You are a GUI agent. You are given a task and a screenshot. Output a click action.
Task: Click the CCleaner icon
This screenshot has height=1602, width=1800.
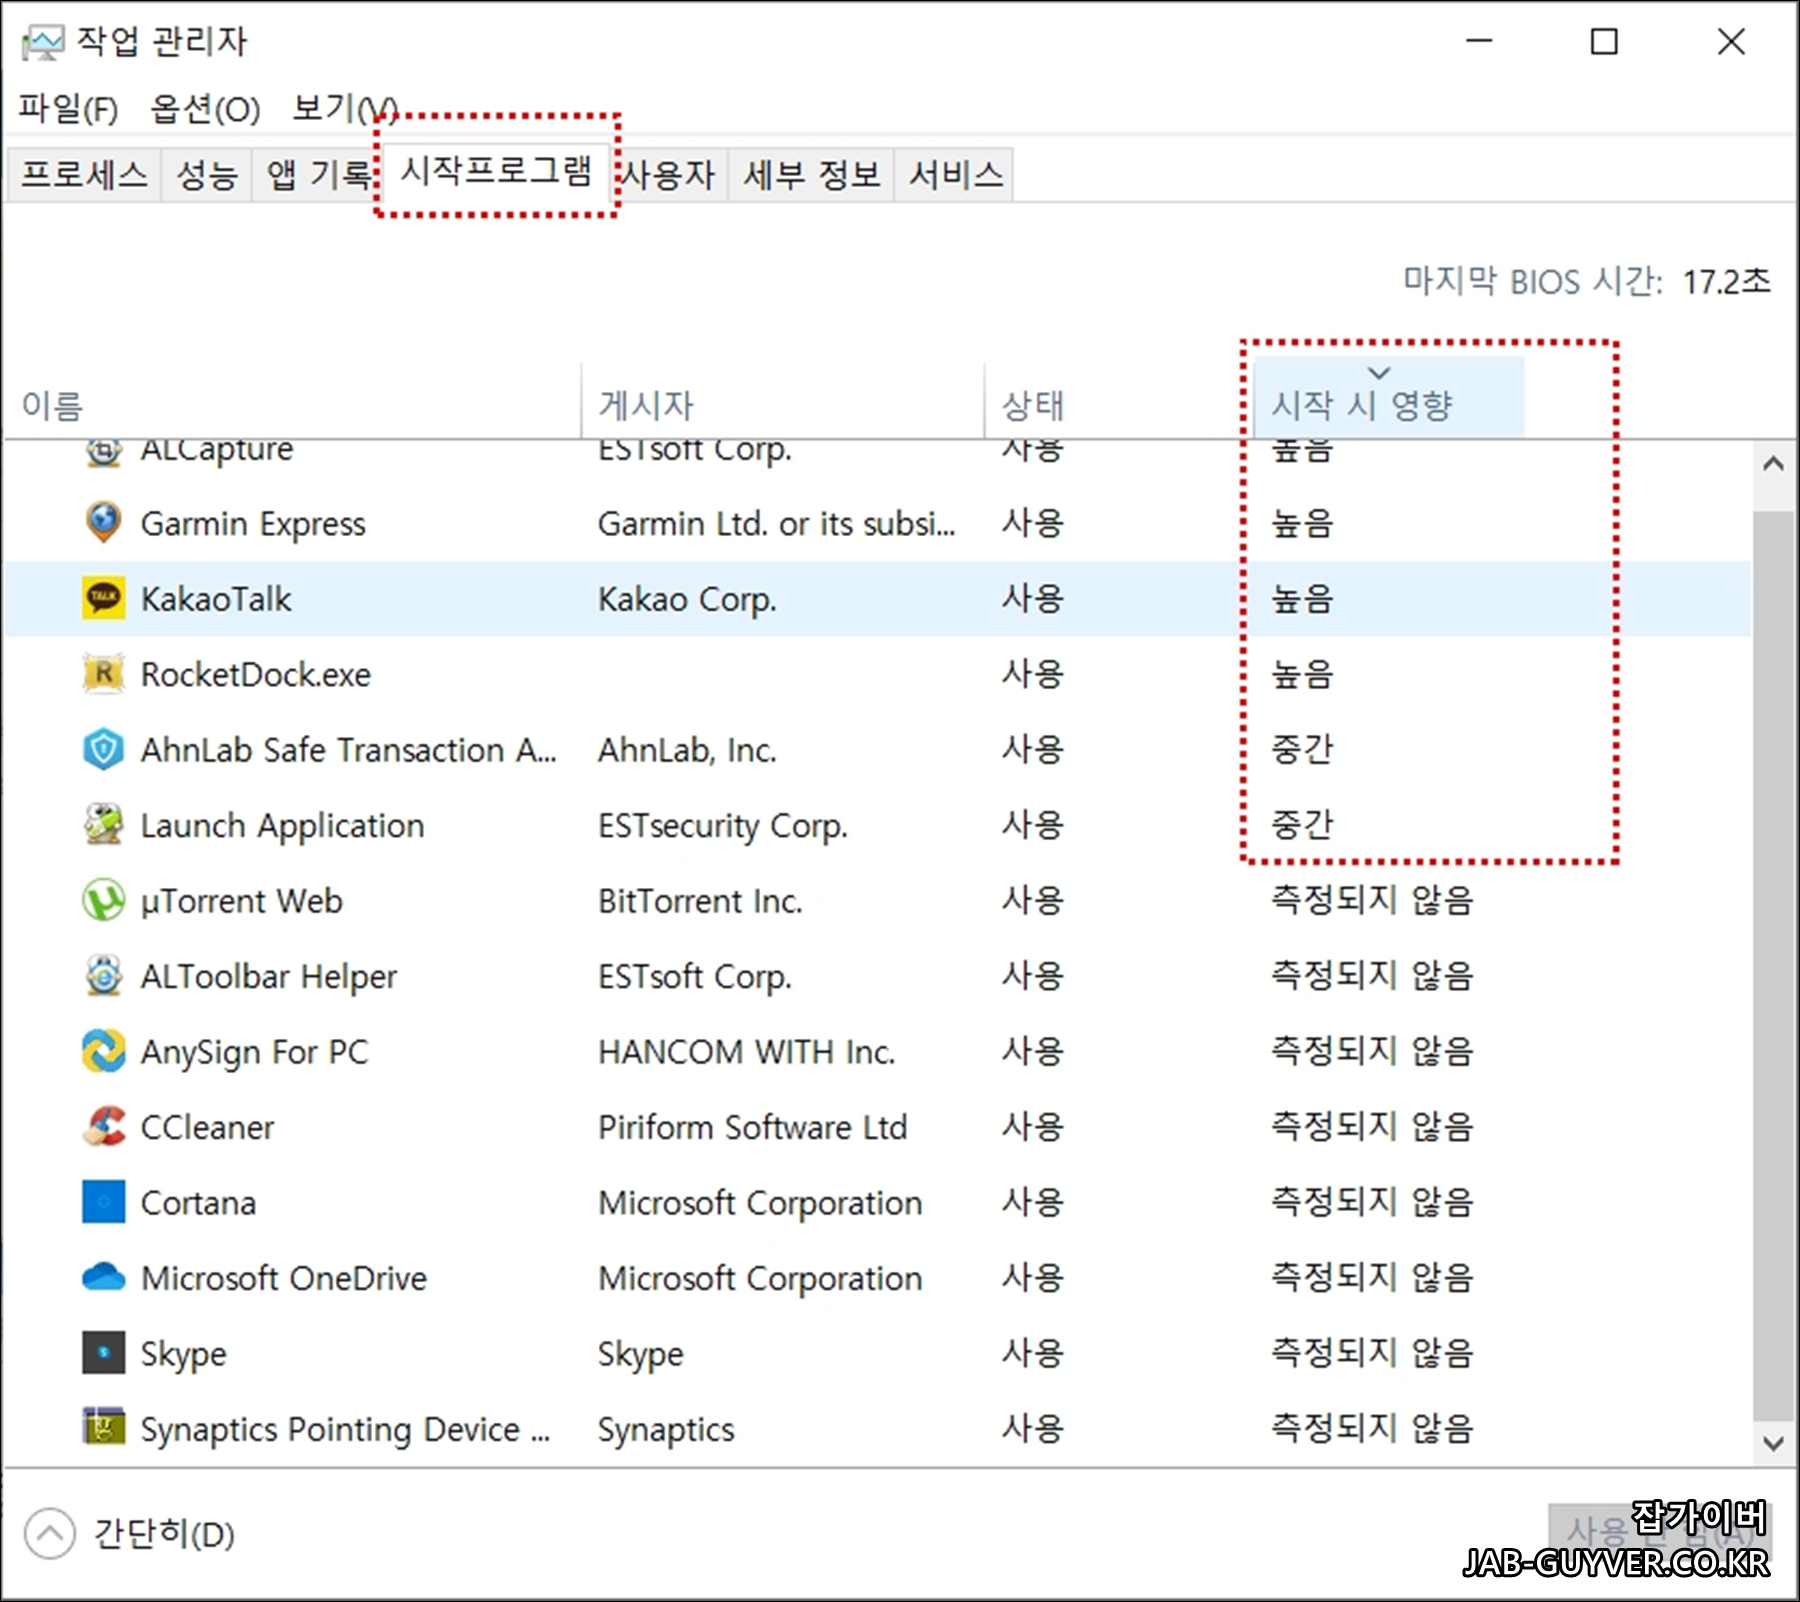coord(103,1127)
